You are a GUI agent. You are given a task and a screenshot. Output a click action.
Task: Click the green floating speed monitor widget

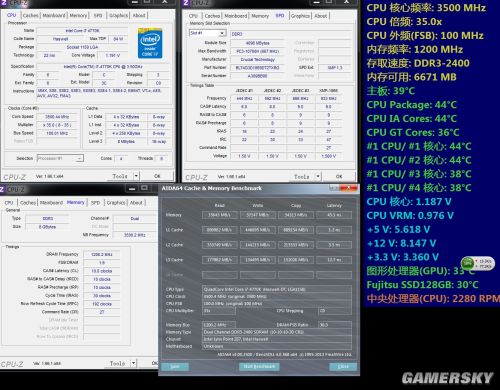tap(478, 264)
